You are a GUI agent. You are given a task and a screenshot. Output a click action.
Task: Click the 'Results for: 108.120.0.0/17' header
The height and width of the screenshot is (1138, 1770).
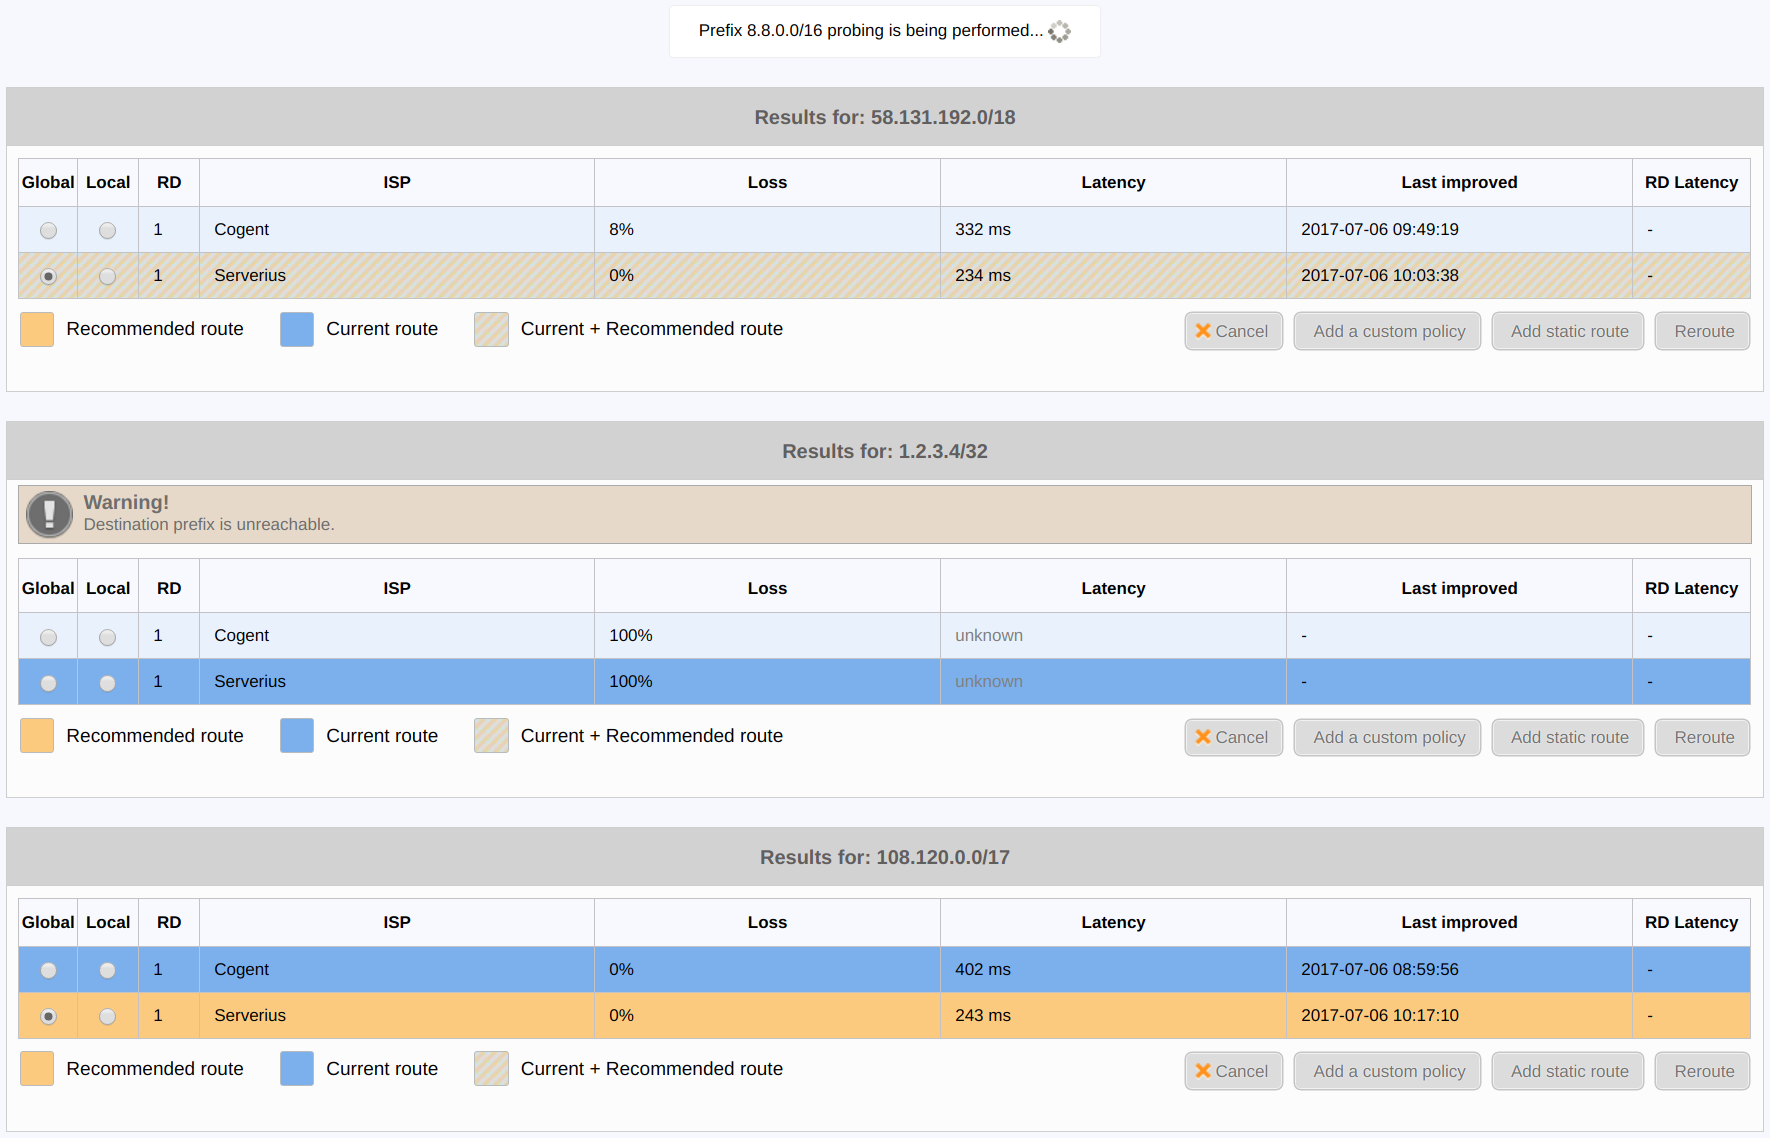(885, 857)
